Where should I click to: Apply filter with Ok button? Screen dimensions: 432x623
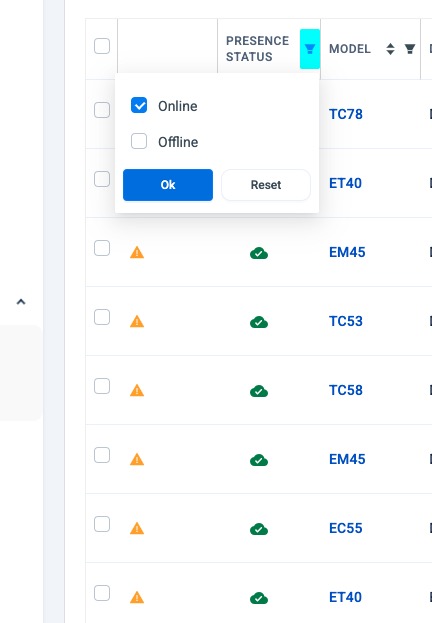(x=168, y=185)
